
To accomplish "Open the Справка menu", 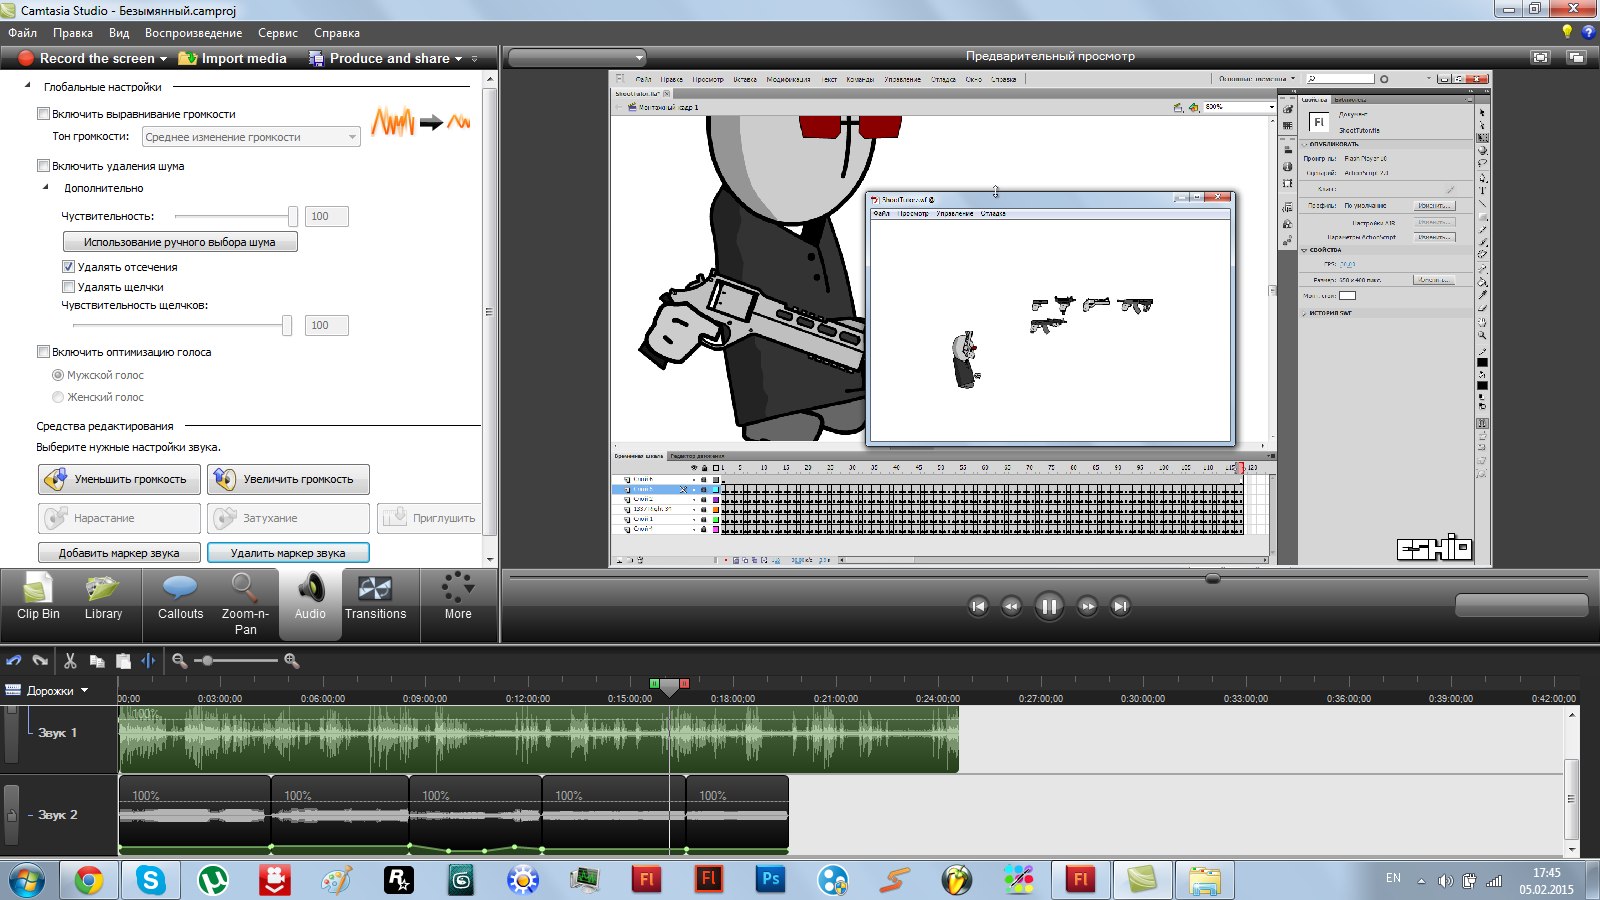I will (x=337, y=33).
